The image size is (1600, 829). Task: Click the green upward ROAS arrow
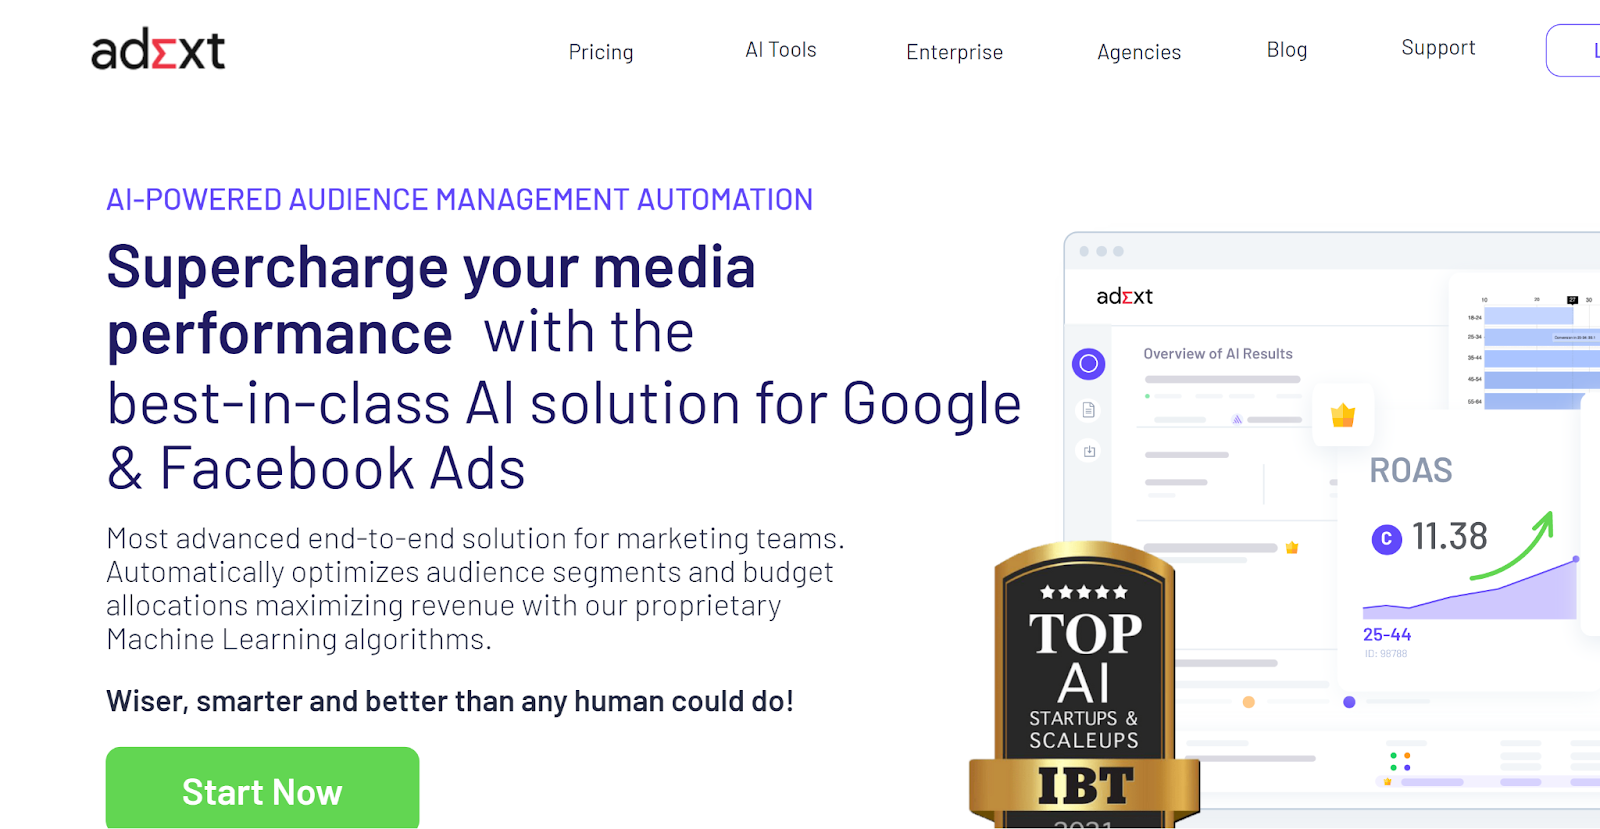click(1512, 546)
